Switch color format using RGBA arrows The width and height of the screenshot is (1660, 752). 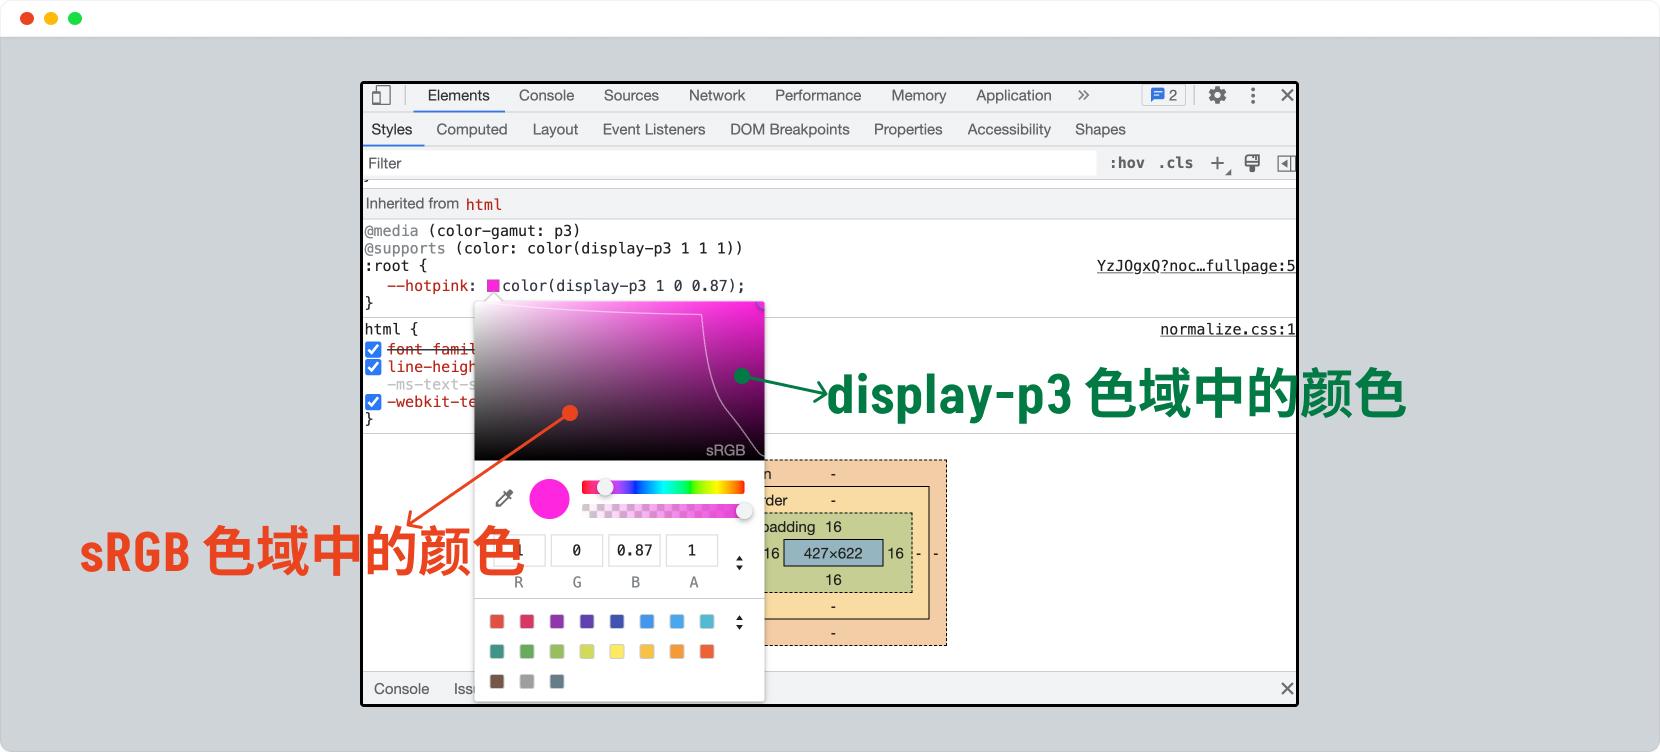[739, 563]
